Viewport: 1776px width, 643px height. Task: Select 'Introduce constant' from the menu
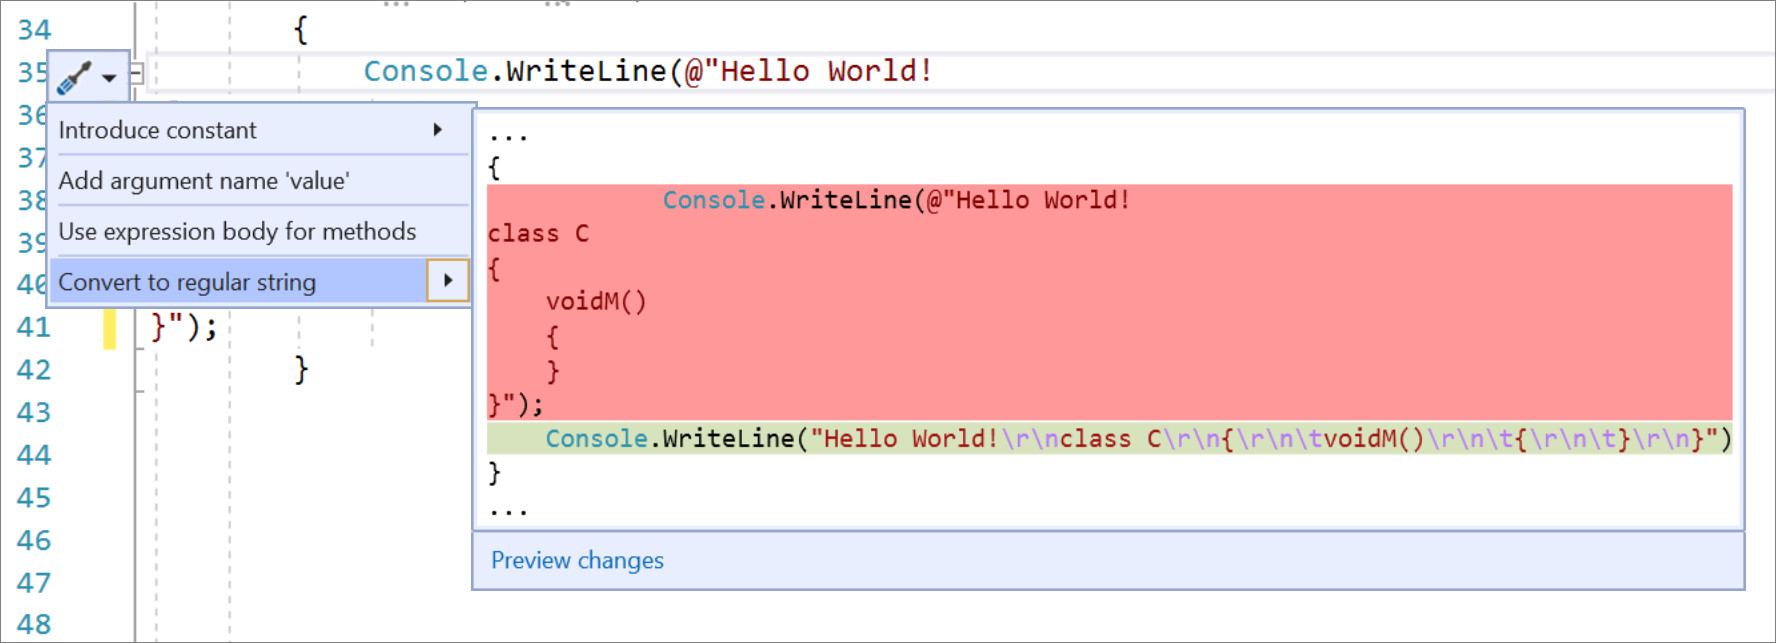tap(157, 130)
